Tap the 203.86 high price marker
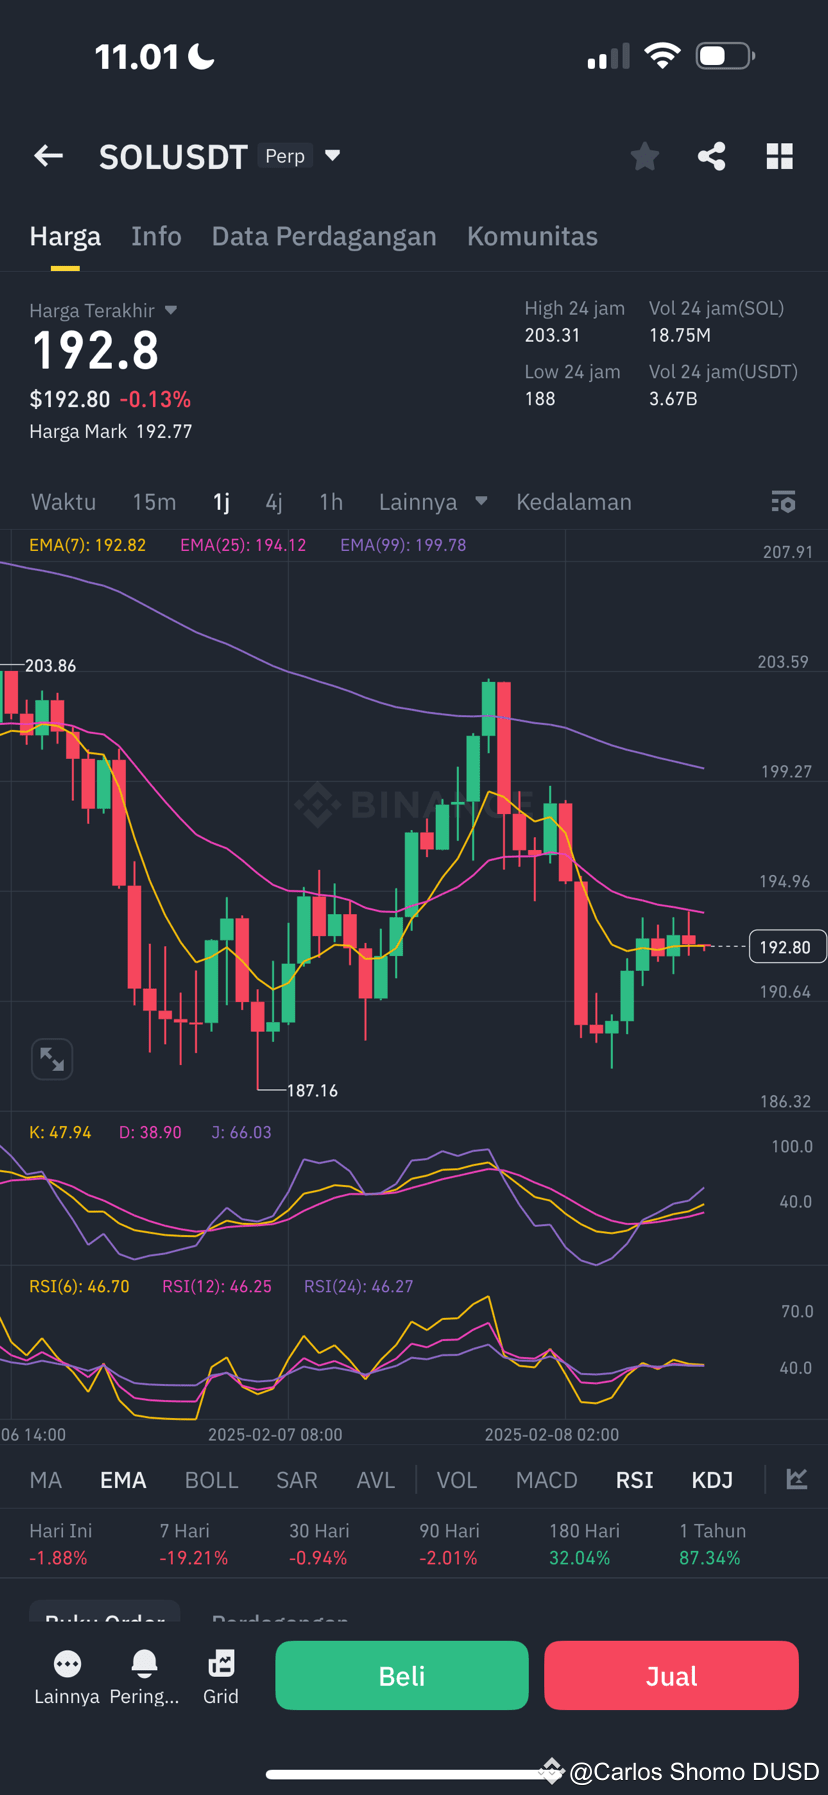The width and height of the screenshot is (828, 1795). [50, 665]
